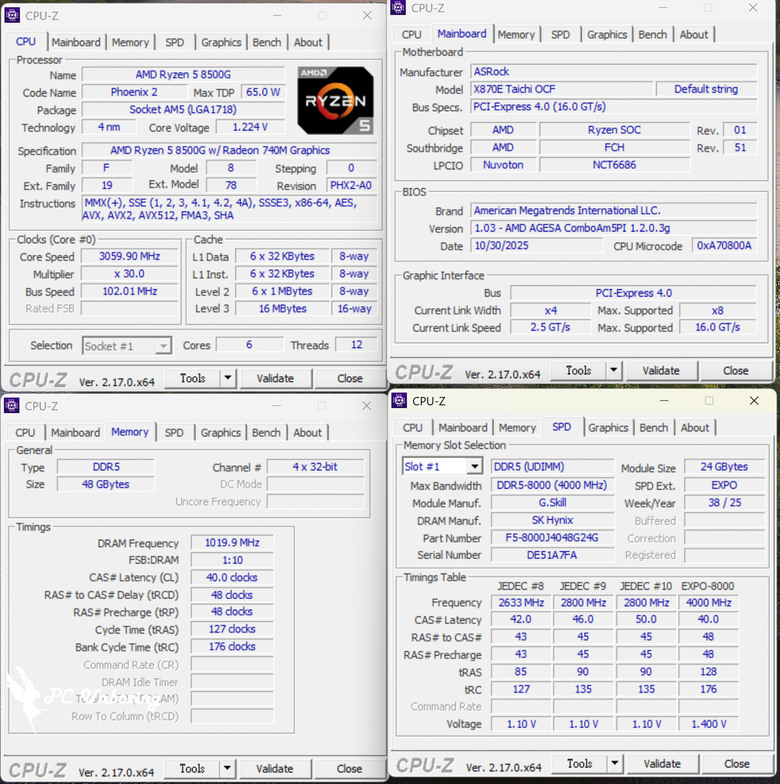Screen dimensions: 780x784
Task: Click Close button in the Mainboard window
Action: [x=736, y=370]
